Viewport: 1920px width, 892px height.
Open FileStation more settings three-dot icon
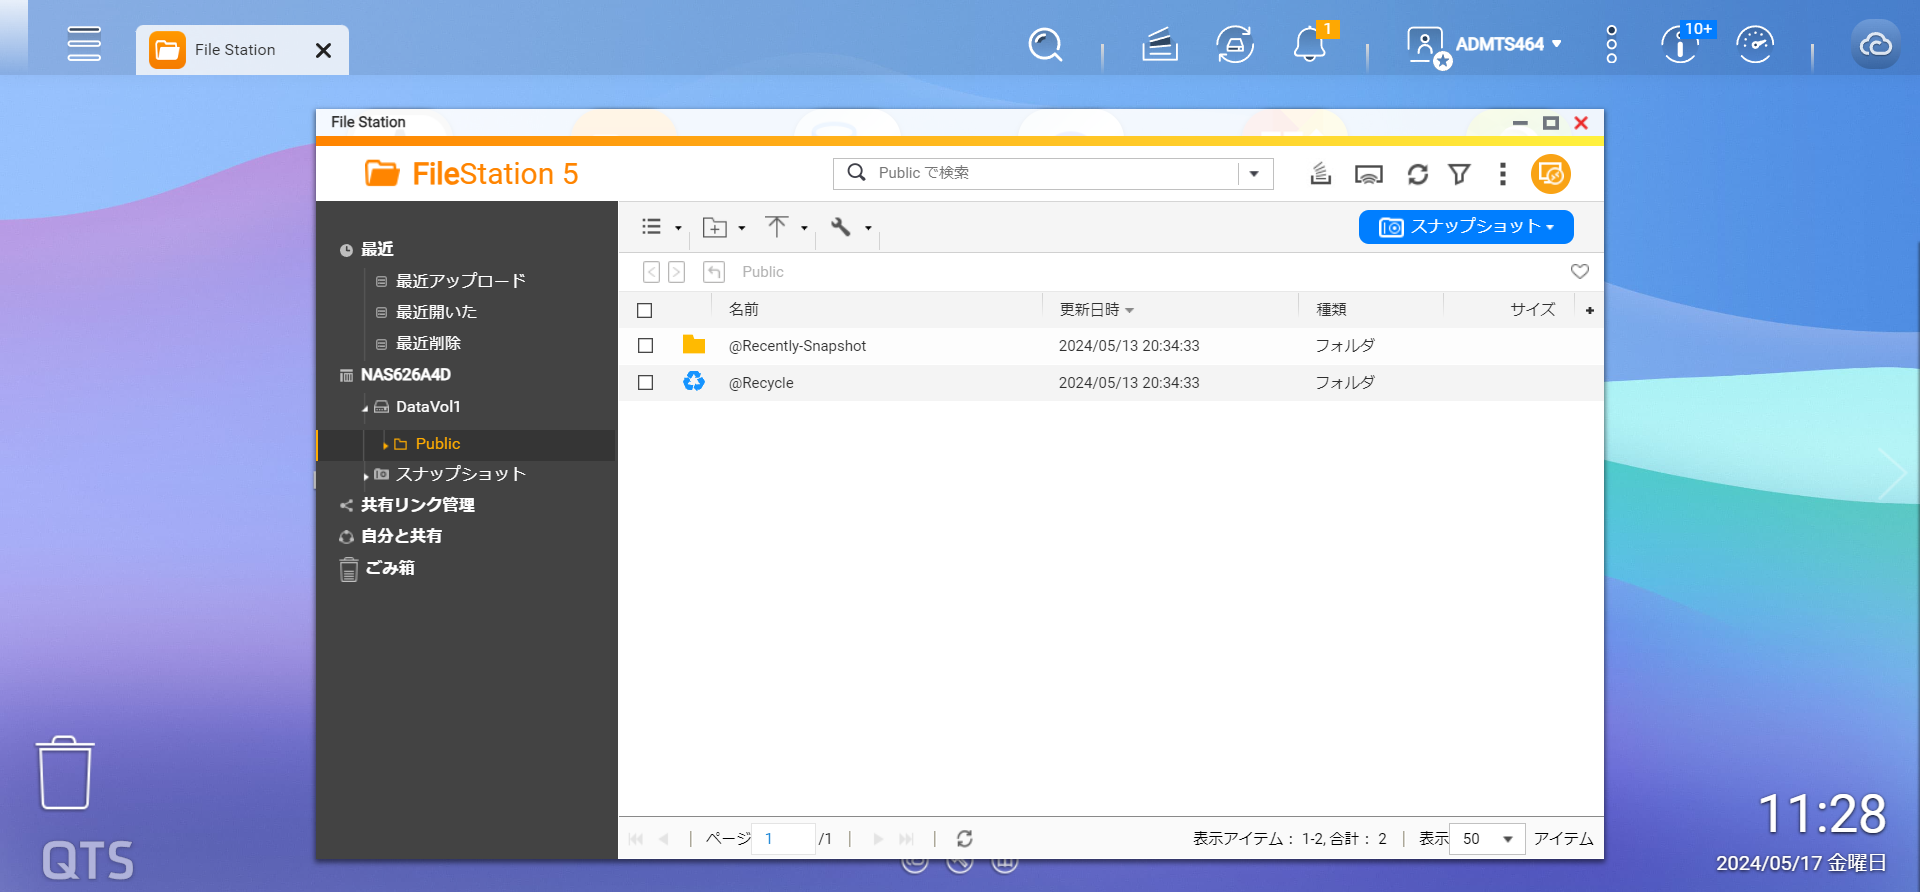point(1502,174)
